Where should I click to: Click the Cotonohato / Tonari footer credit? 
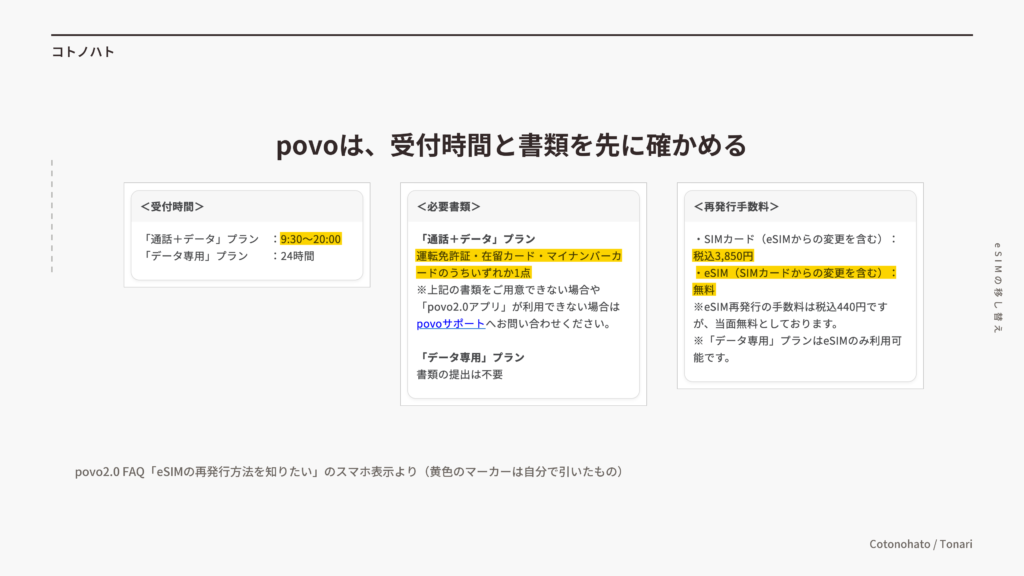[x=921, y=544]
